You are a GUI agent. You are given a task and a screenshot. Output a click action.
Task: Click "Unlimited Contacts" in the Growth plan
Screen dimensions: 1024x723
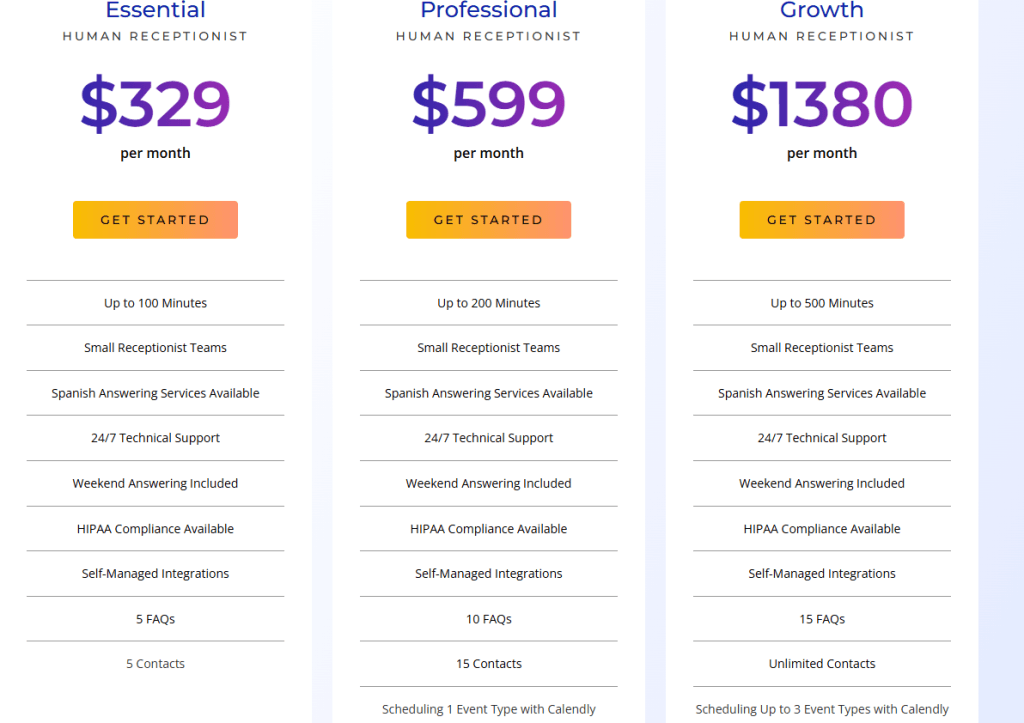(x=821, y=664)
